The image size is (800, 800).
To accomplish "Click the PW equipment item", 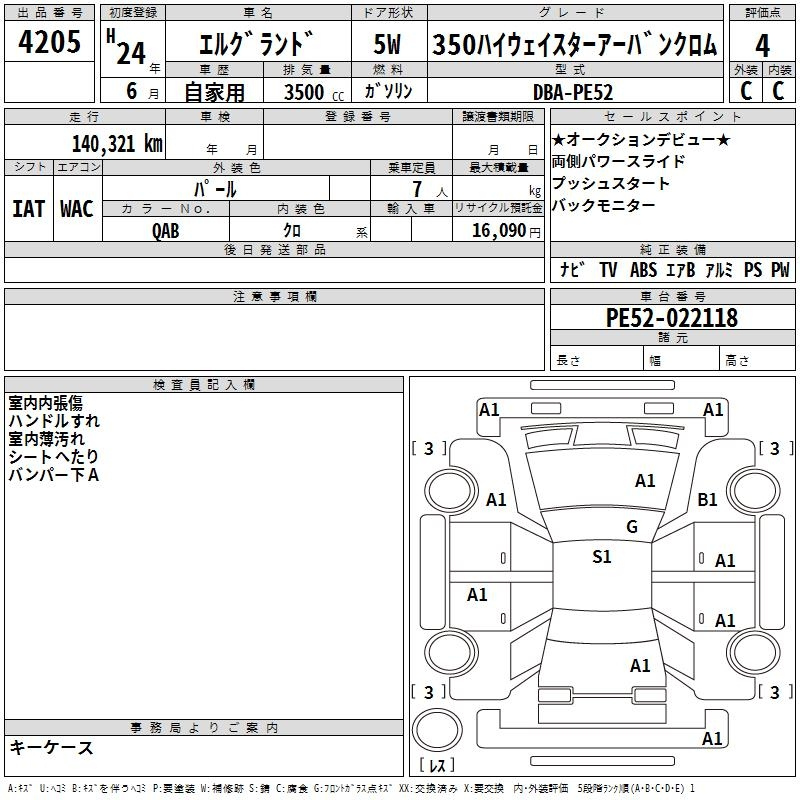I will [780, 269].
